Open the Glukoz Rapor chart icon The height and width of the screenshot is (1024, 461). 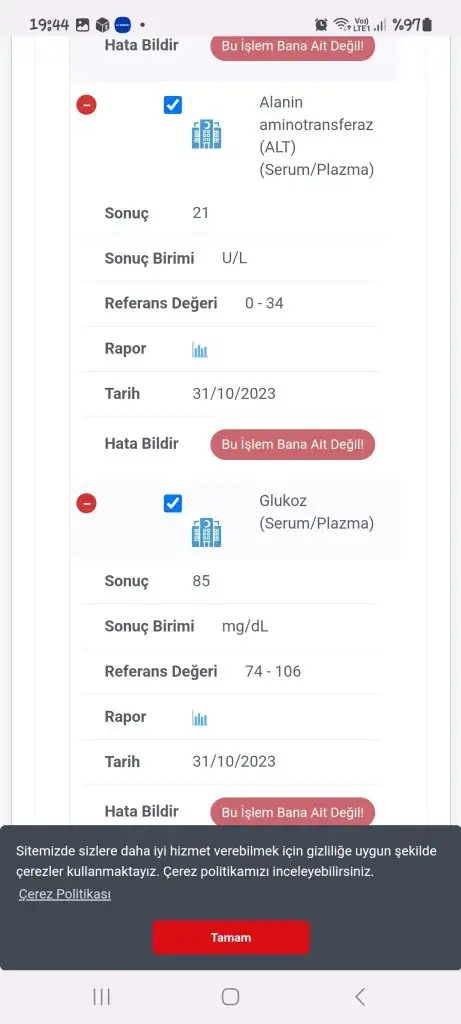200,718
